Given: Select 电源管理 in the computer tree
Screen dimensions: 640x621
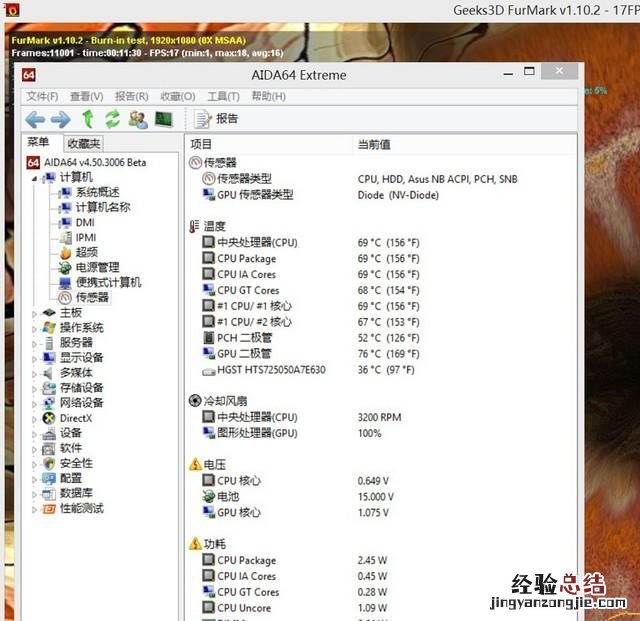Looking at the screenshot, I should pyautogui.click(x=96, y=267).
